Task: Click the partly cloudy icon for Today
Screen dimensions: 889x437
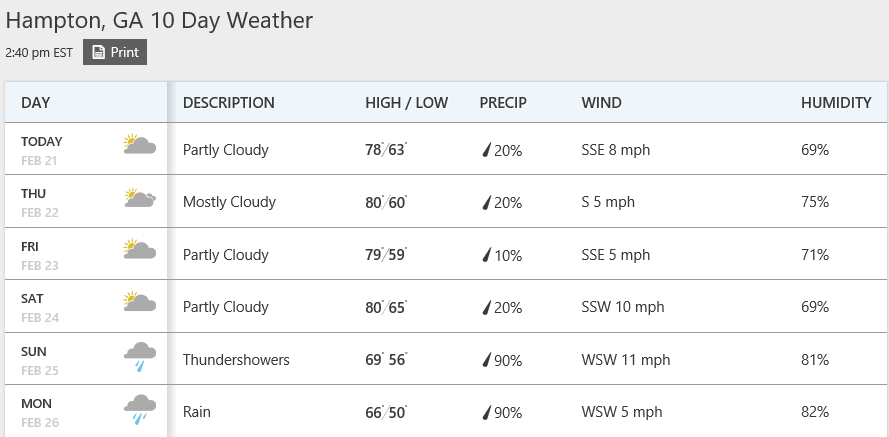Action: point(139,145)
